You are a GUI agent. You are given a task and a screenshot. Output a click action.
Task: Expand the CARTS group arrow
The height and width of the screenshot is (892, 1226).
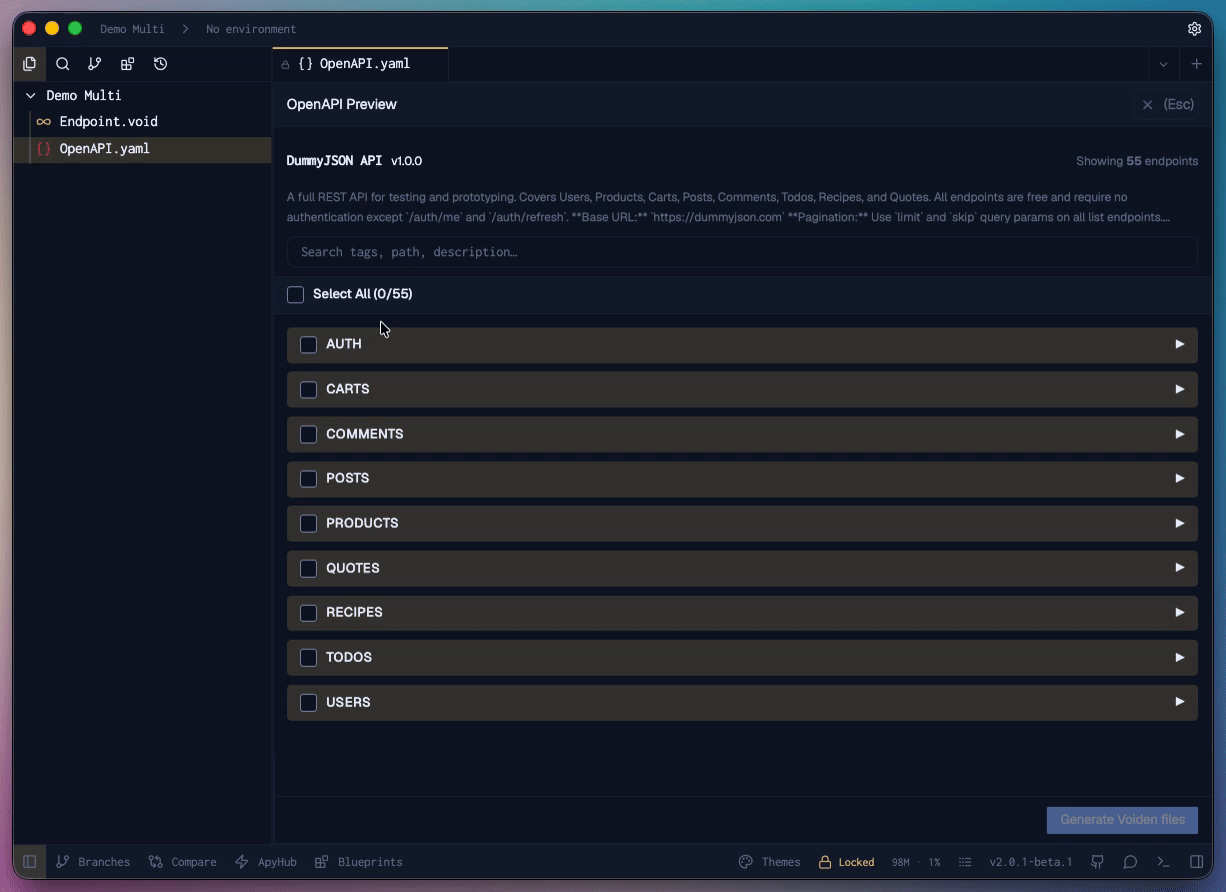1180,389
